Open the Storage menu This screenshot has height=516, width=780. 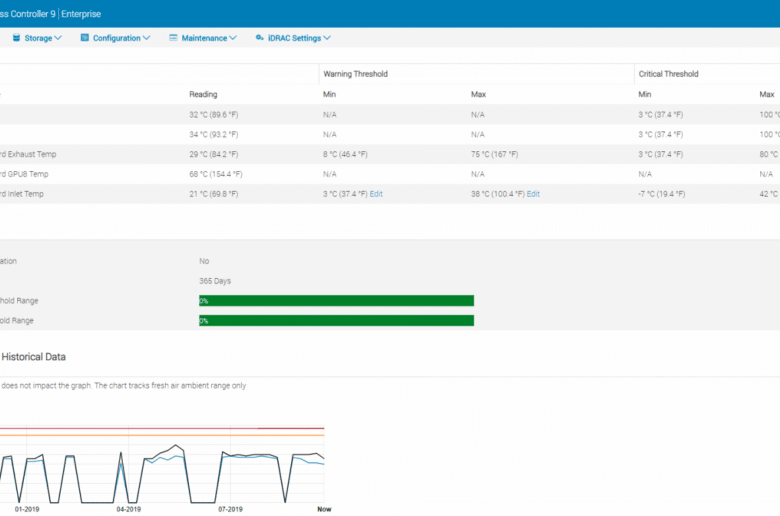(x=37, y=38)
